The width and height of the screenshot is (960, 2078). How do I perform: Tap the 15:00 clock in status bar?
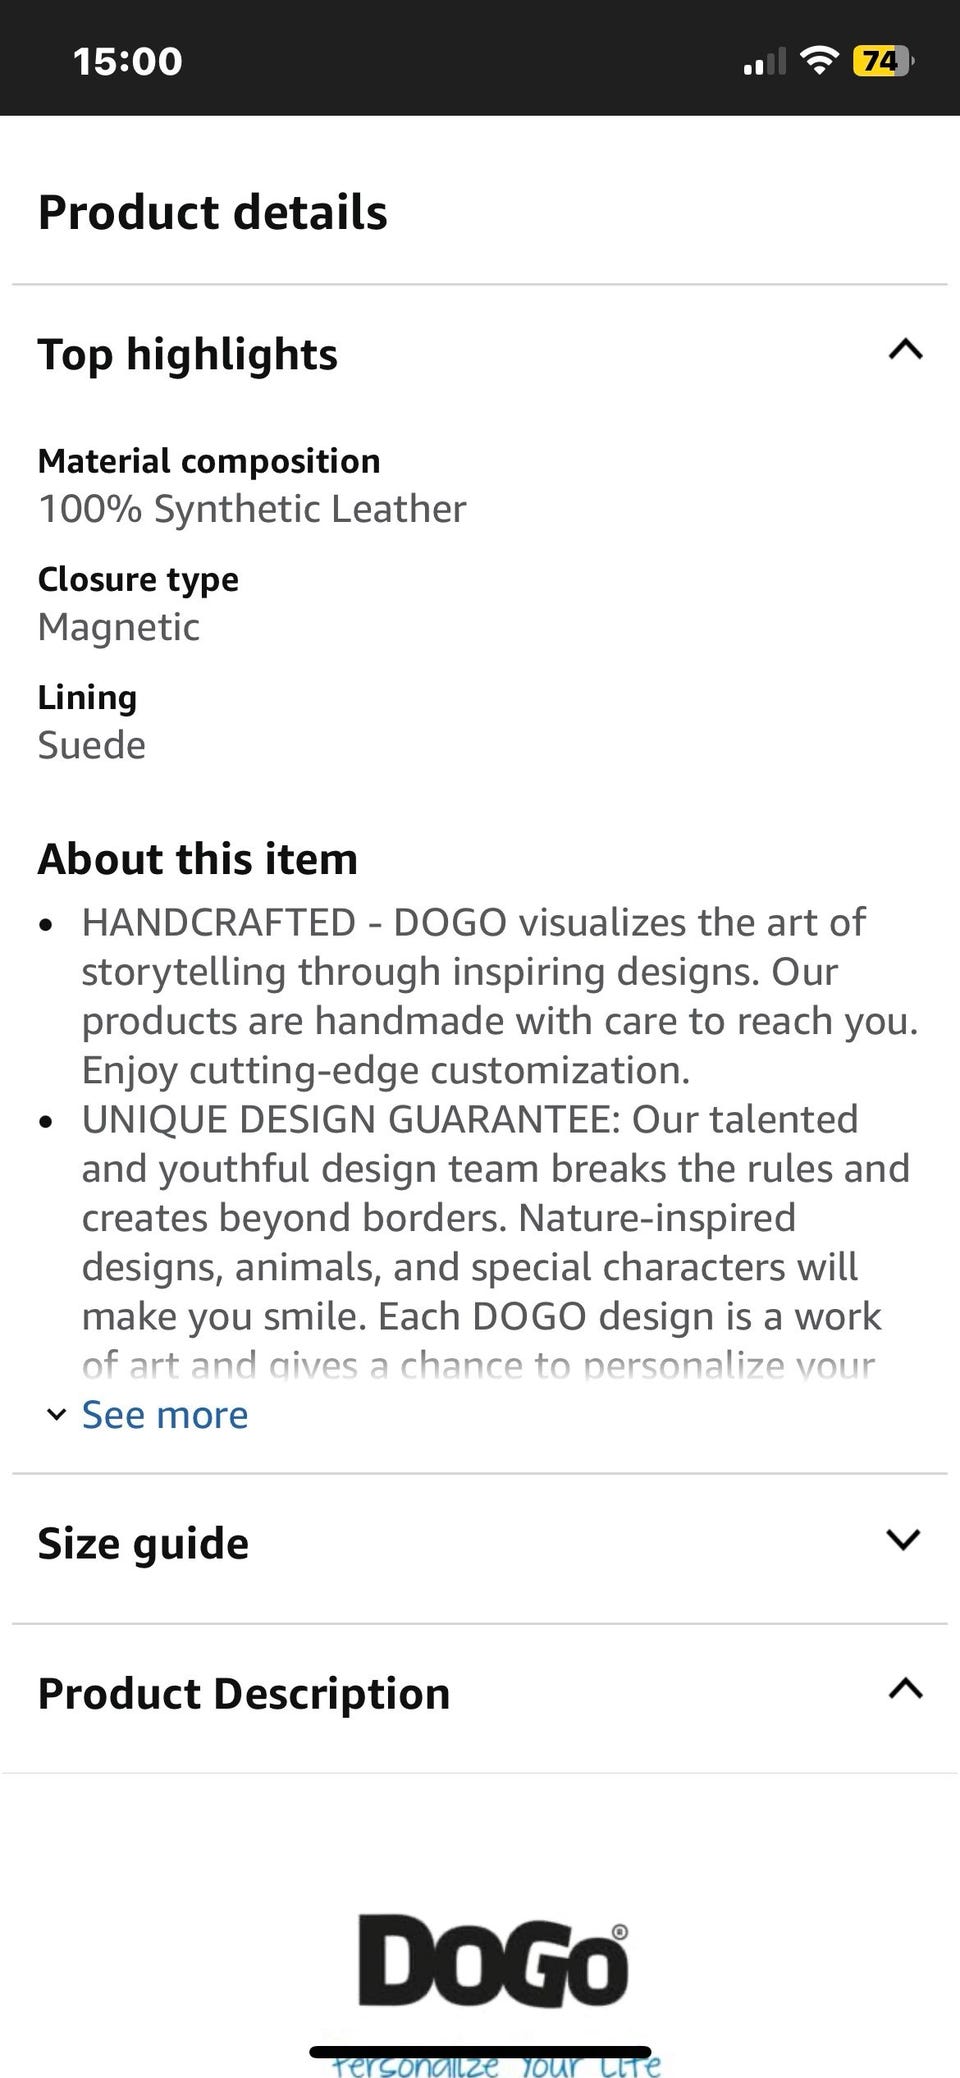point(128,61)
